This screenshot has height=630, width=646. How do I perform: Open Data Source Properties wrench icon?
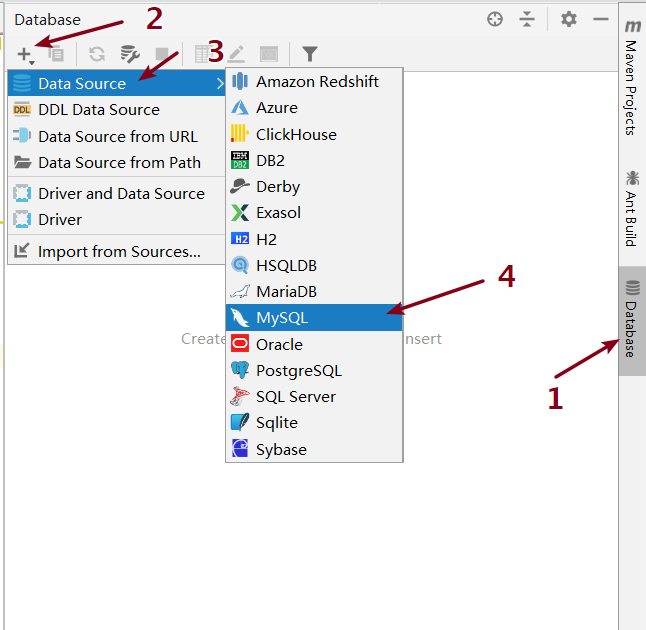pos(130,54)
